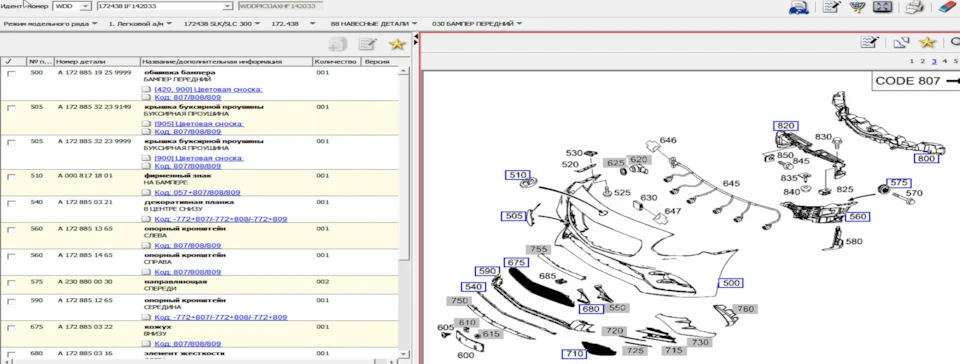Open the '1. Легковой а/м' dropdown
The width and height of the screenshot is (960, 364).
[x=140, y=23]
